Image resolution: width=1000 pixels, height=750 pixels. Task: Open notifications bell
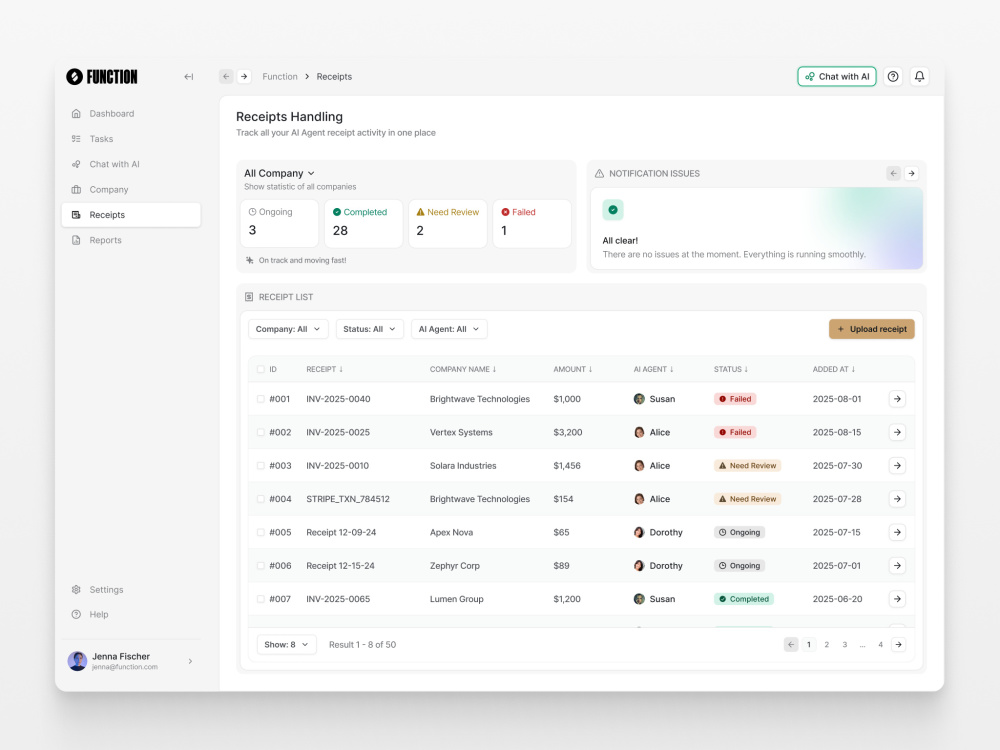919,77
